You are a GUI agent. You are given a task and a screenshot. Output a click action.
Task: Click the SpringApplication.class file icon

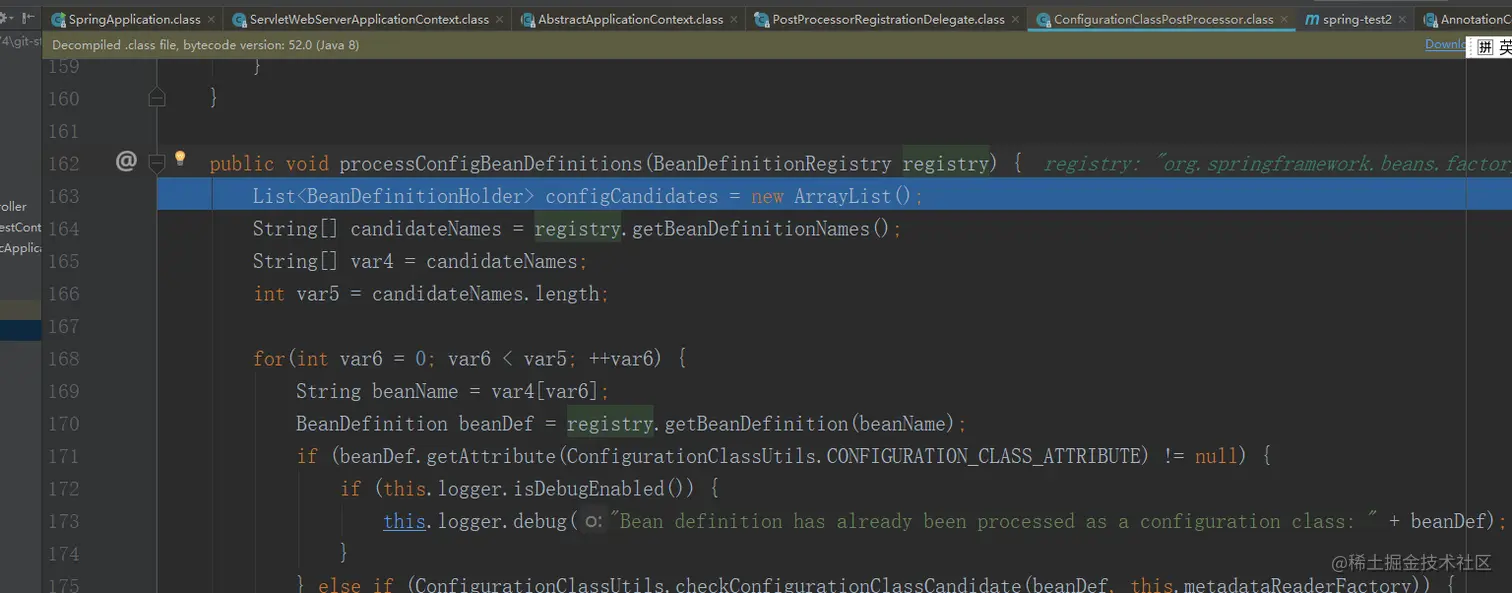(58, 19)
